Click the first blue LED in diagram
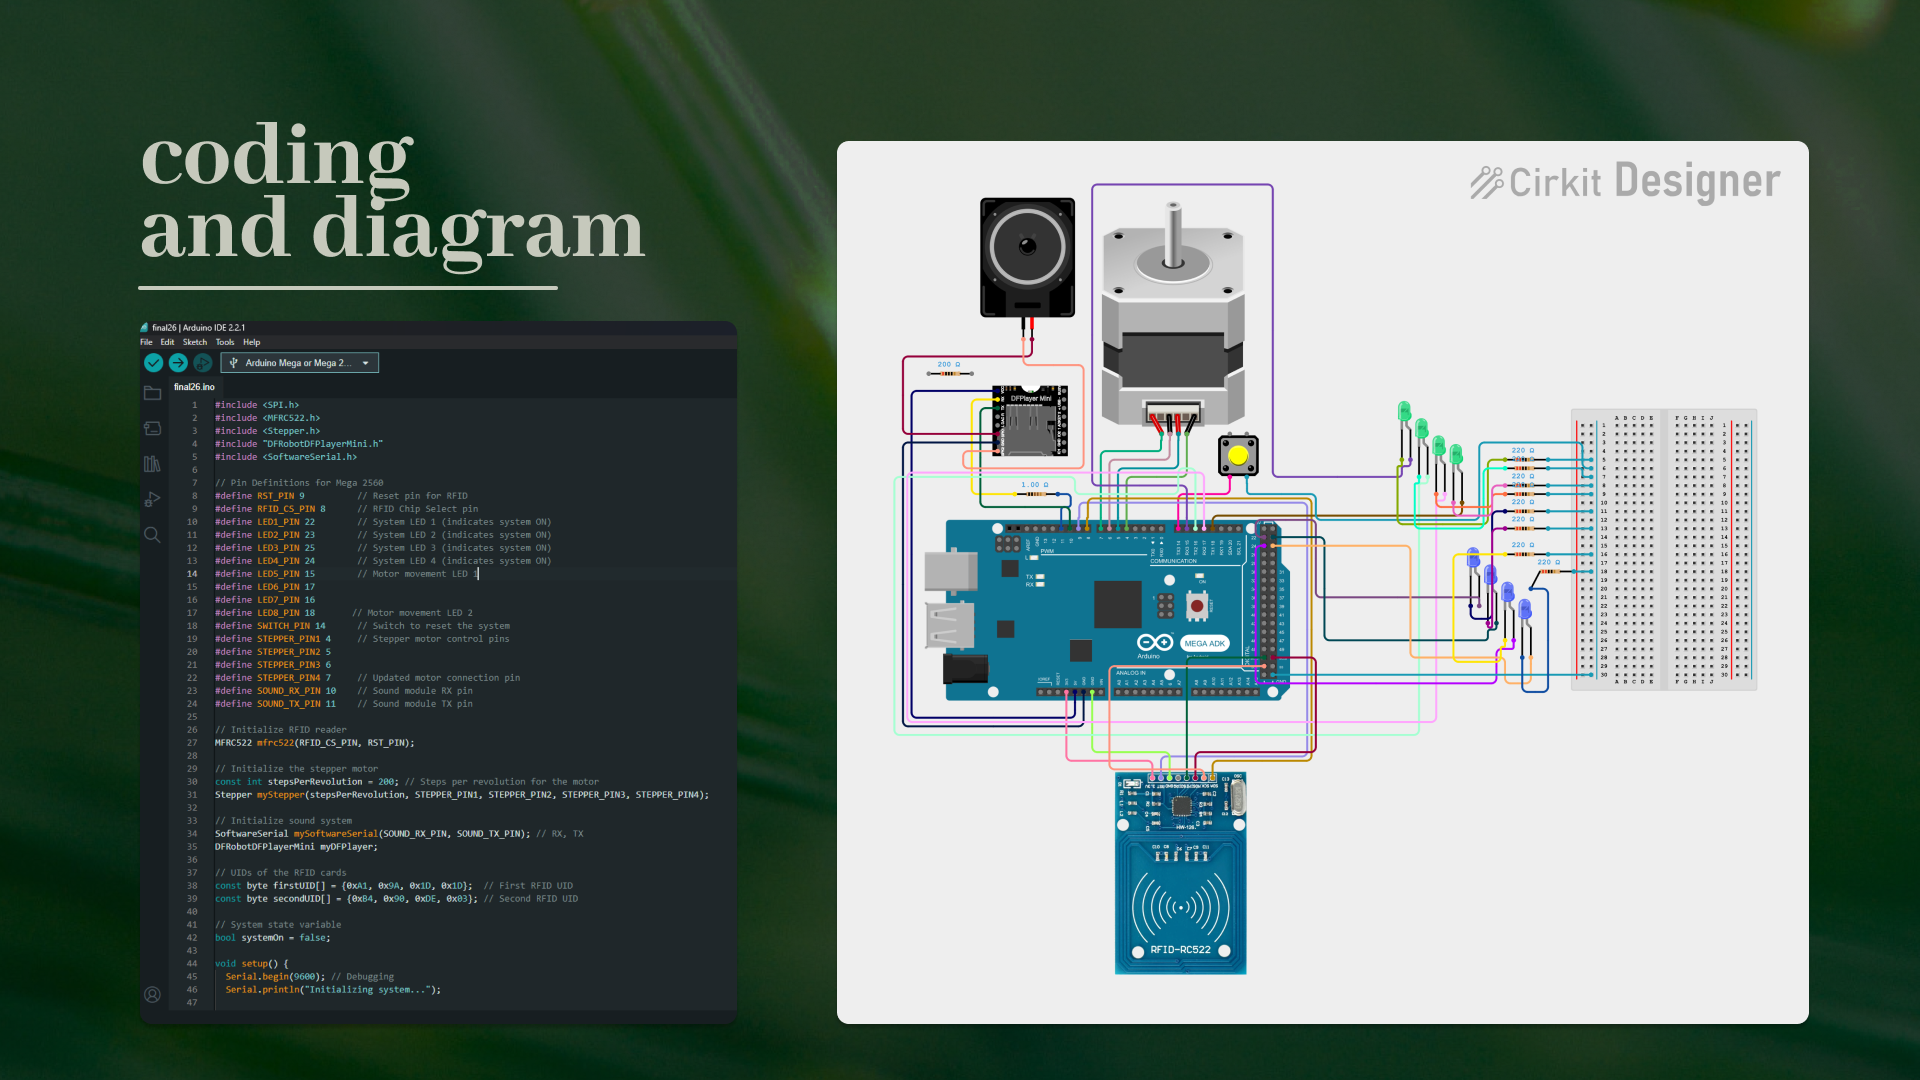The height and width of the screenshot is (1080, 1920). coord(1473,558)
